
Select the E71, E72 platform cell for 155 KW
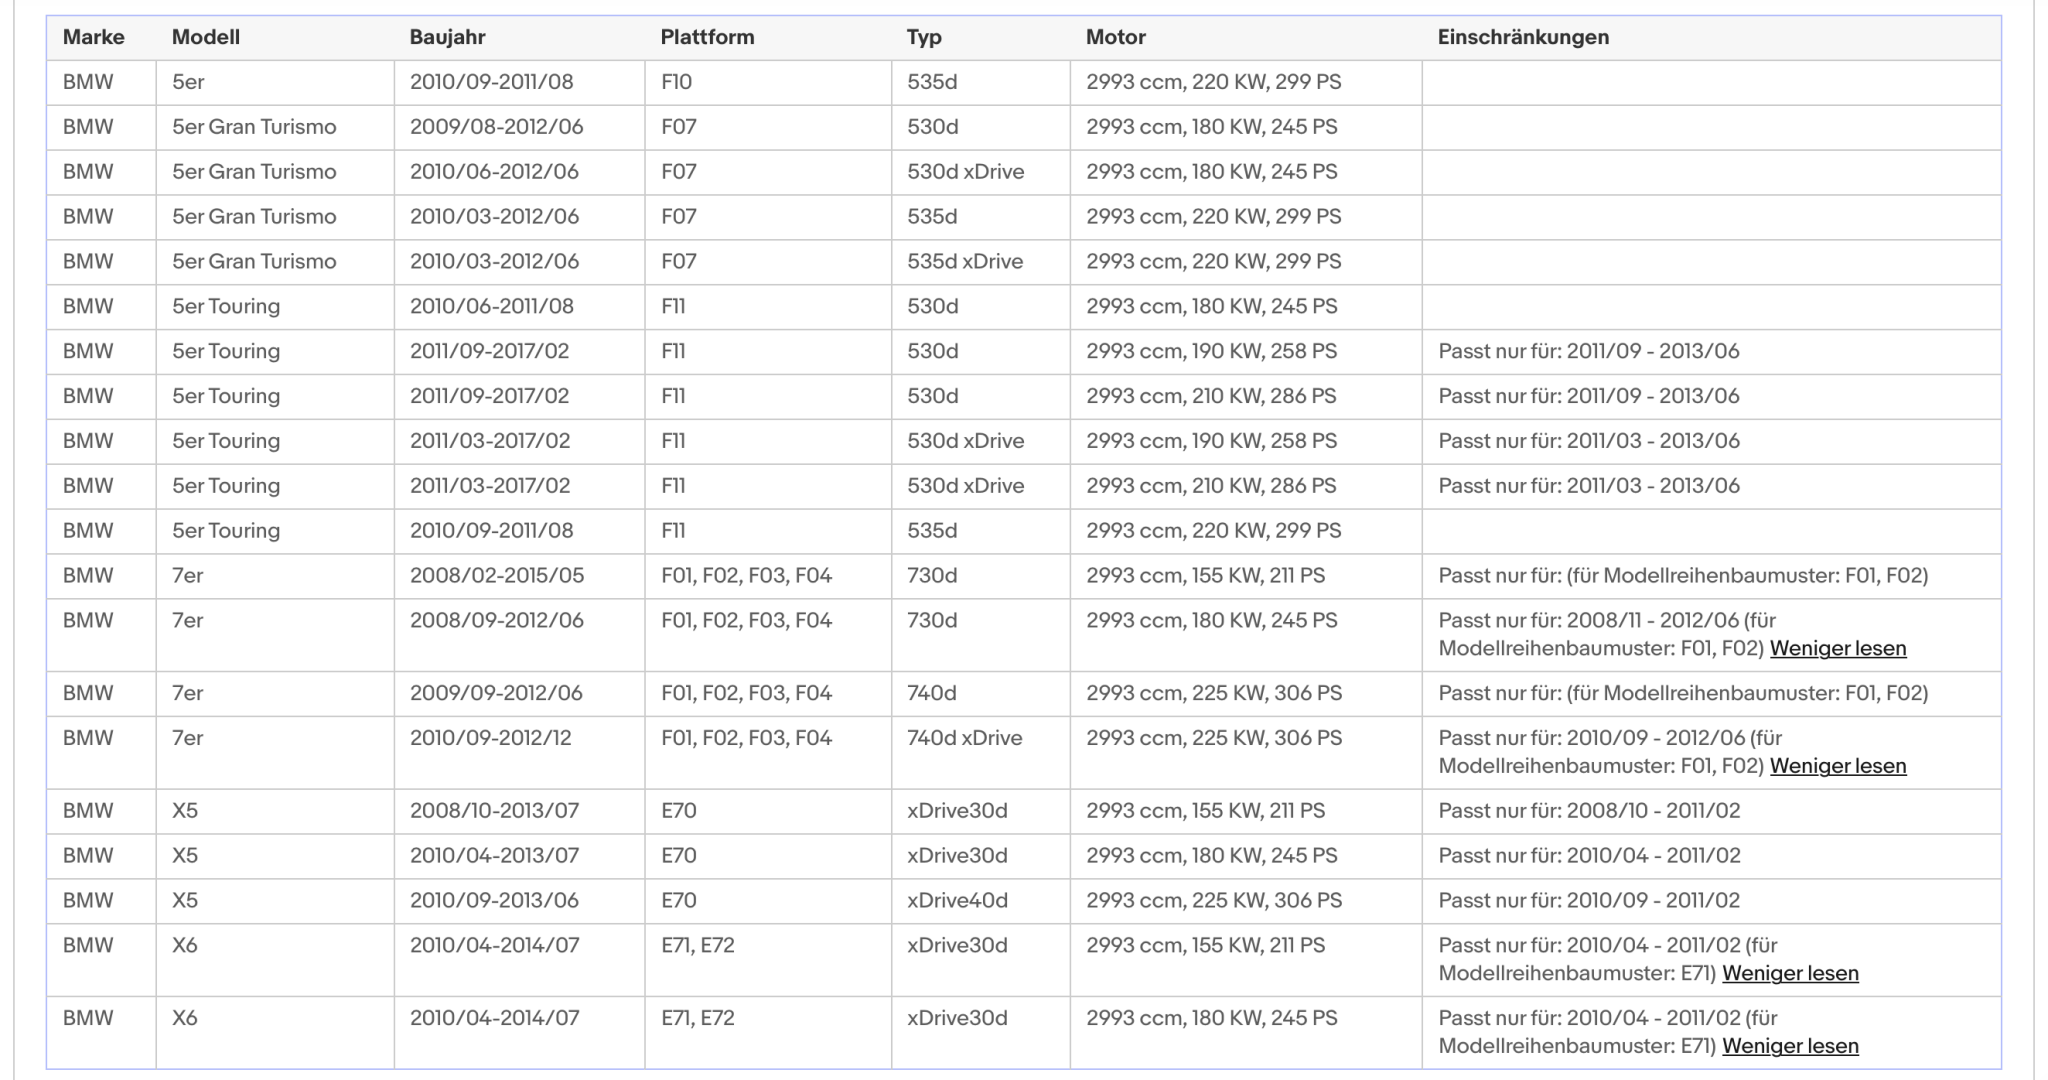(768, 960)
